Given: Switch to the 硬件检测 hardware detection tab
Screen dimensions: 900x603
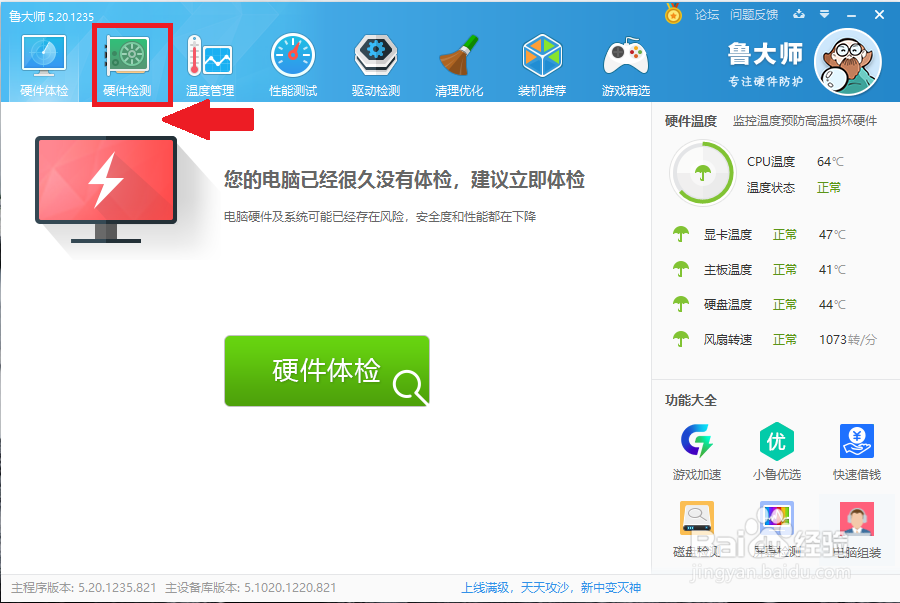Looking at the screenshot, I should [127, 64].
